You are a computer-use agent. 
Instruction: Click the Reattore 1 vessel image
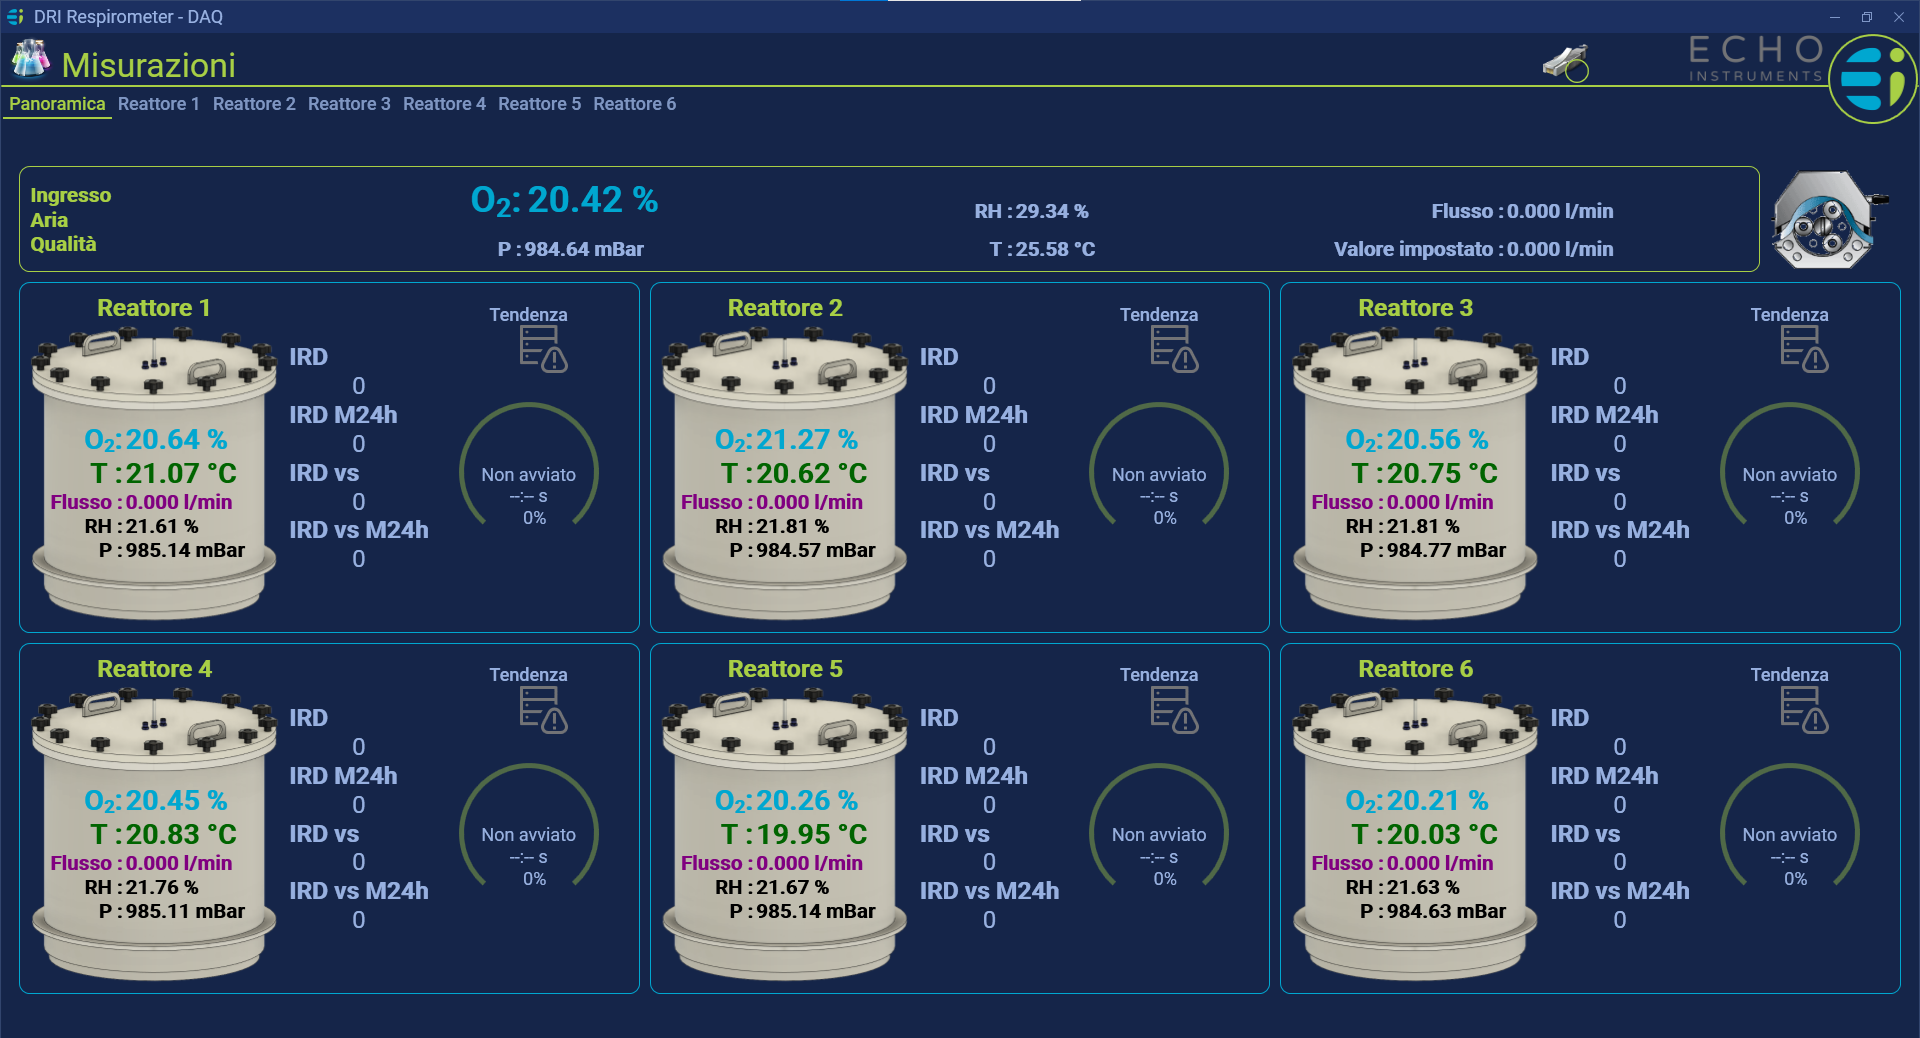pyautogui.click(x=154, y=475)
